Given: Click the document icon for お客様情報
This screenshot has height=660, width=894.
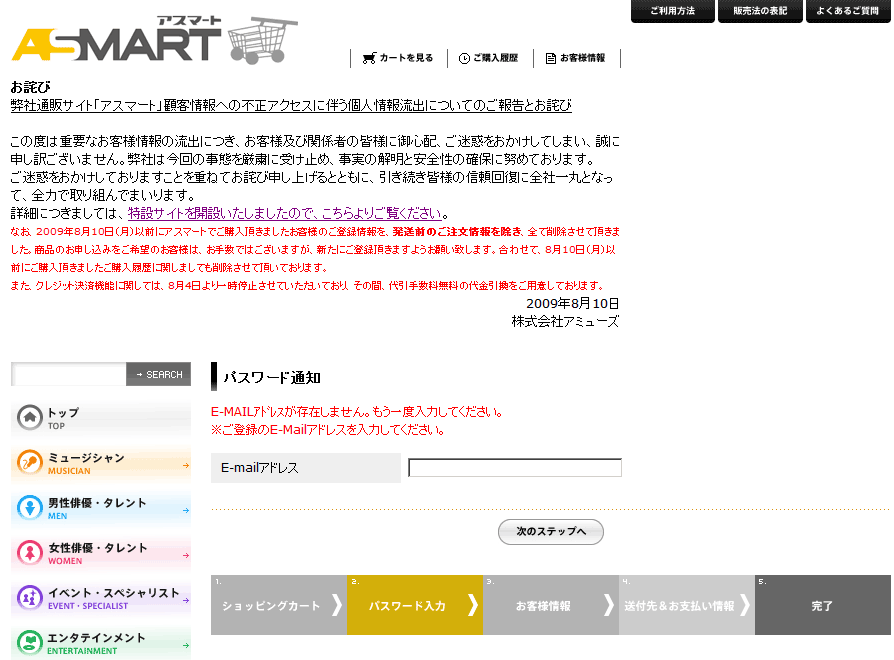Looking at the screenshot, I should 551,58.
